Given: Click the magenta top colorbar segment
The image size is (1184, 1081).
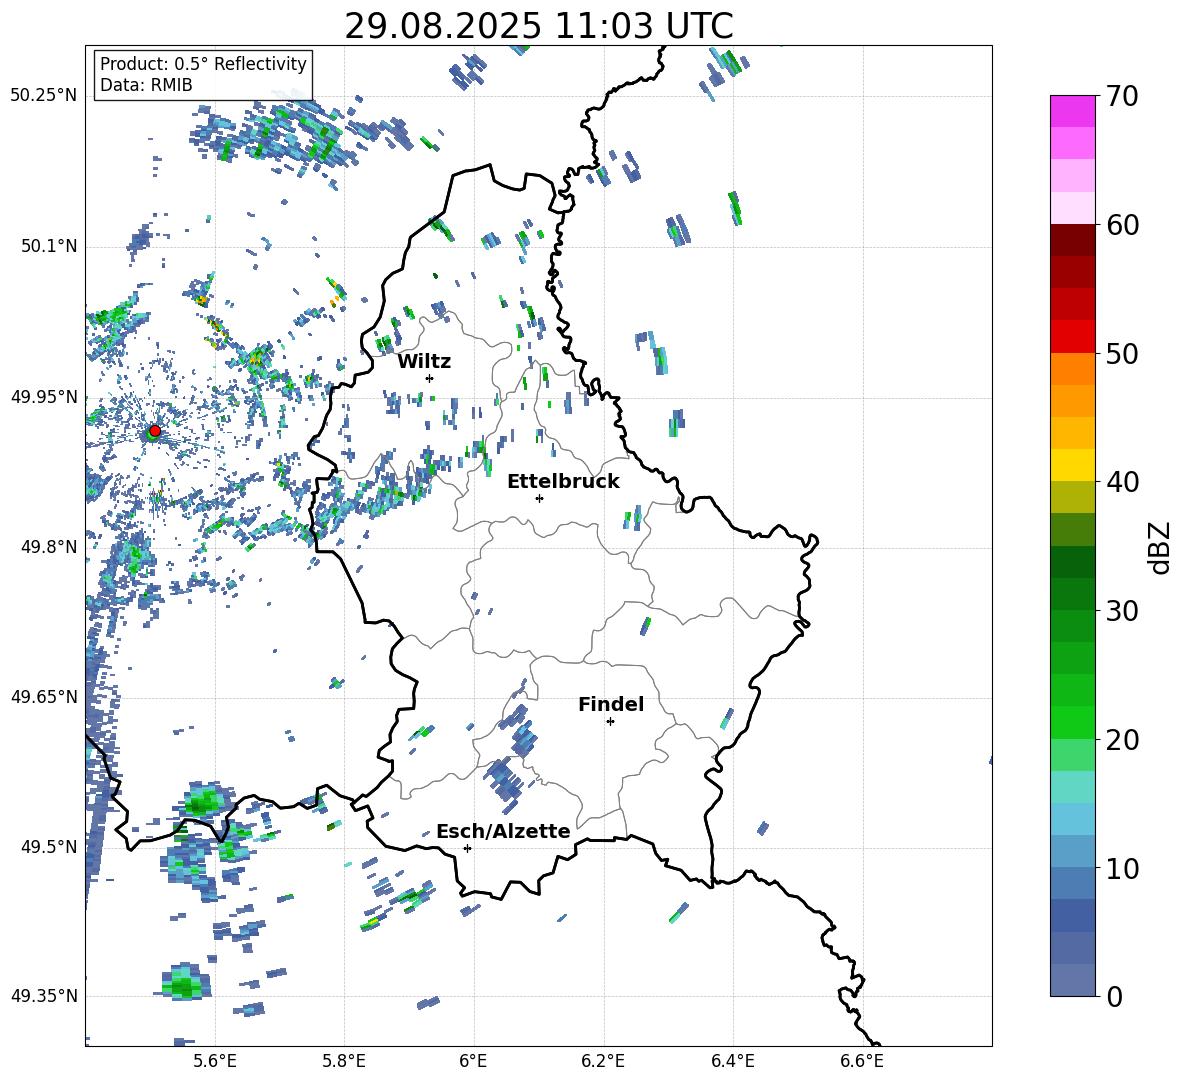Looking at the screenshot, I should (1073, 111).
